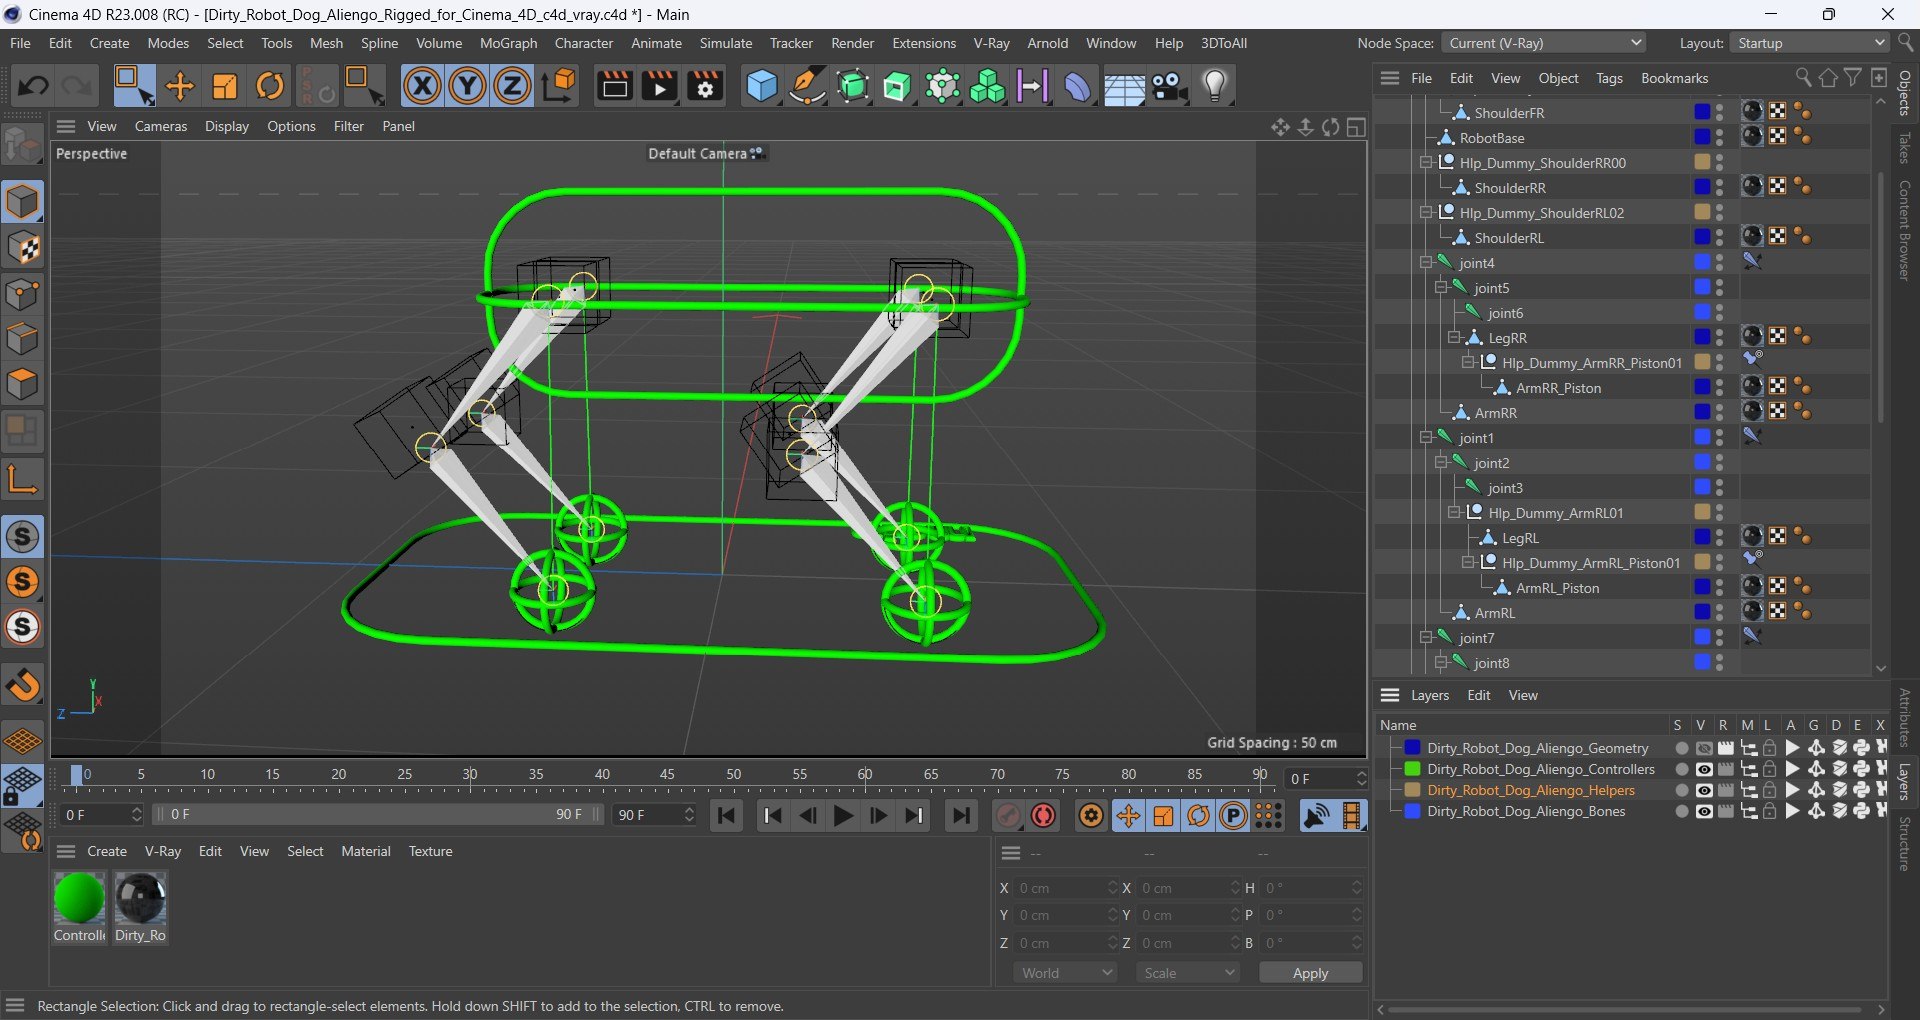Open viewport Cameras menu

tap(161, 126)
